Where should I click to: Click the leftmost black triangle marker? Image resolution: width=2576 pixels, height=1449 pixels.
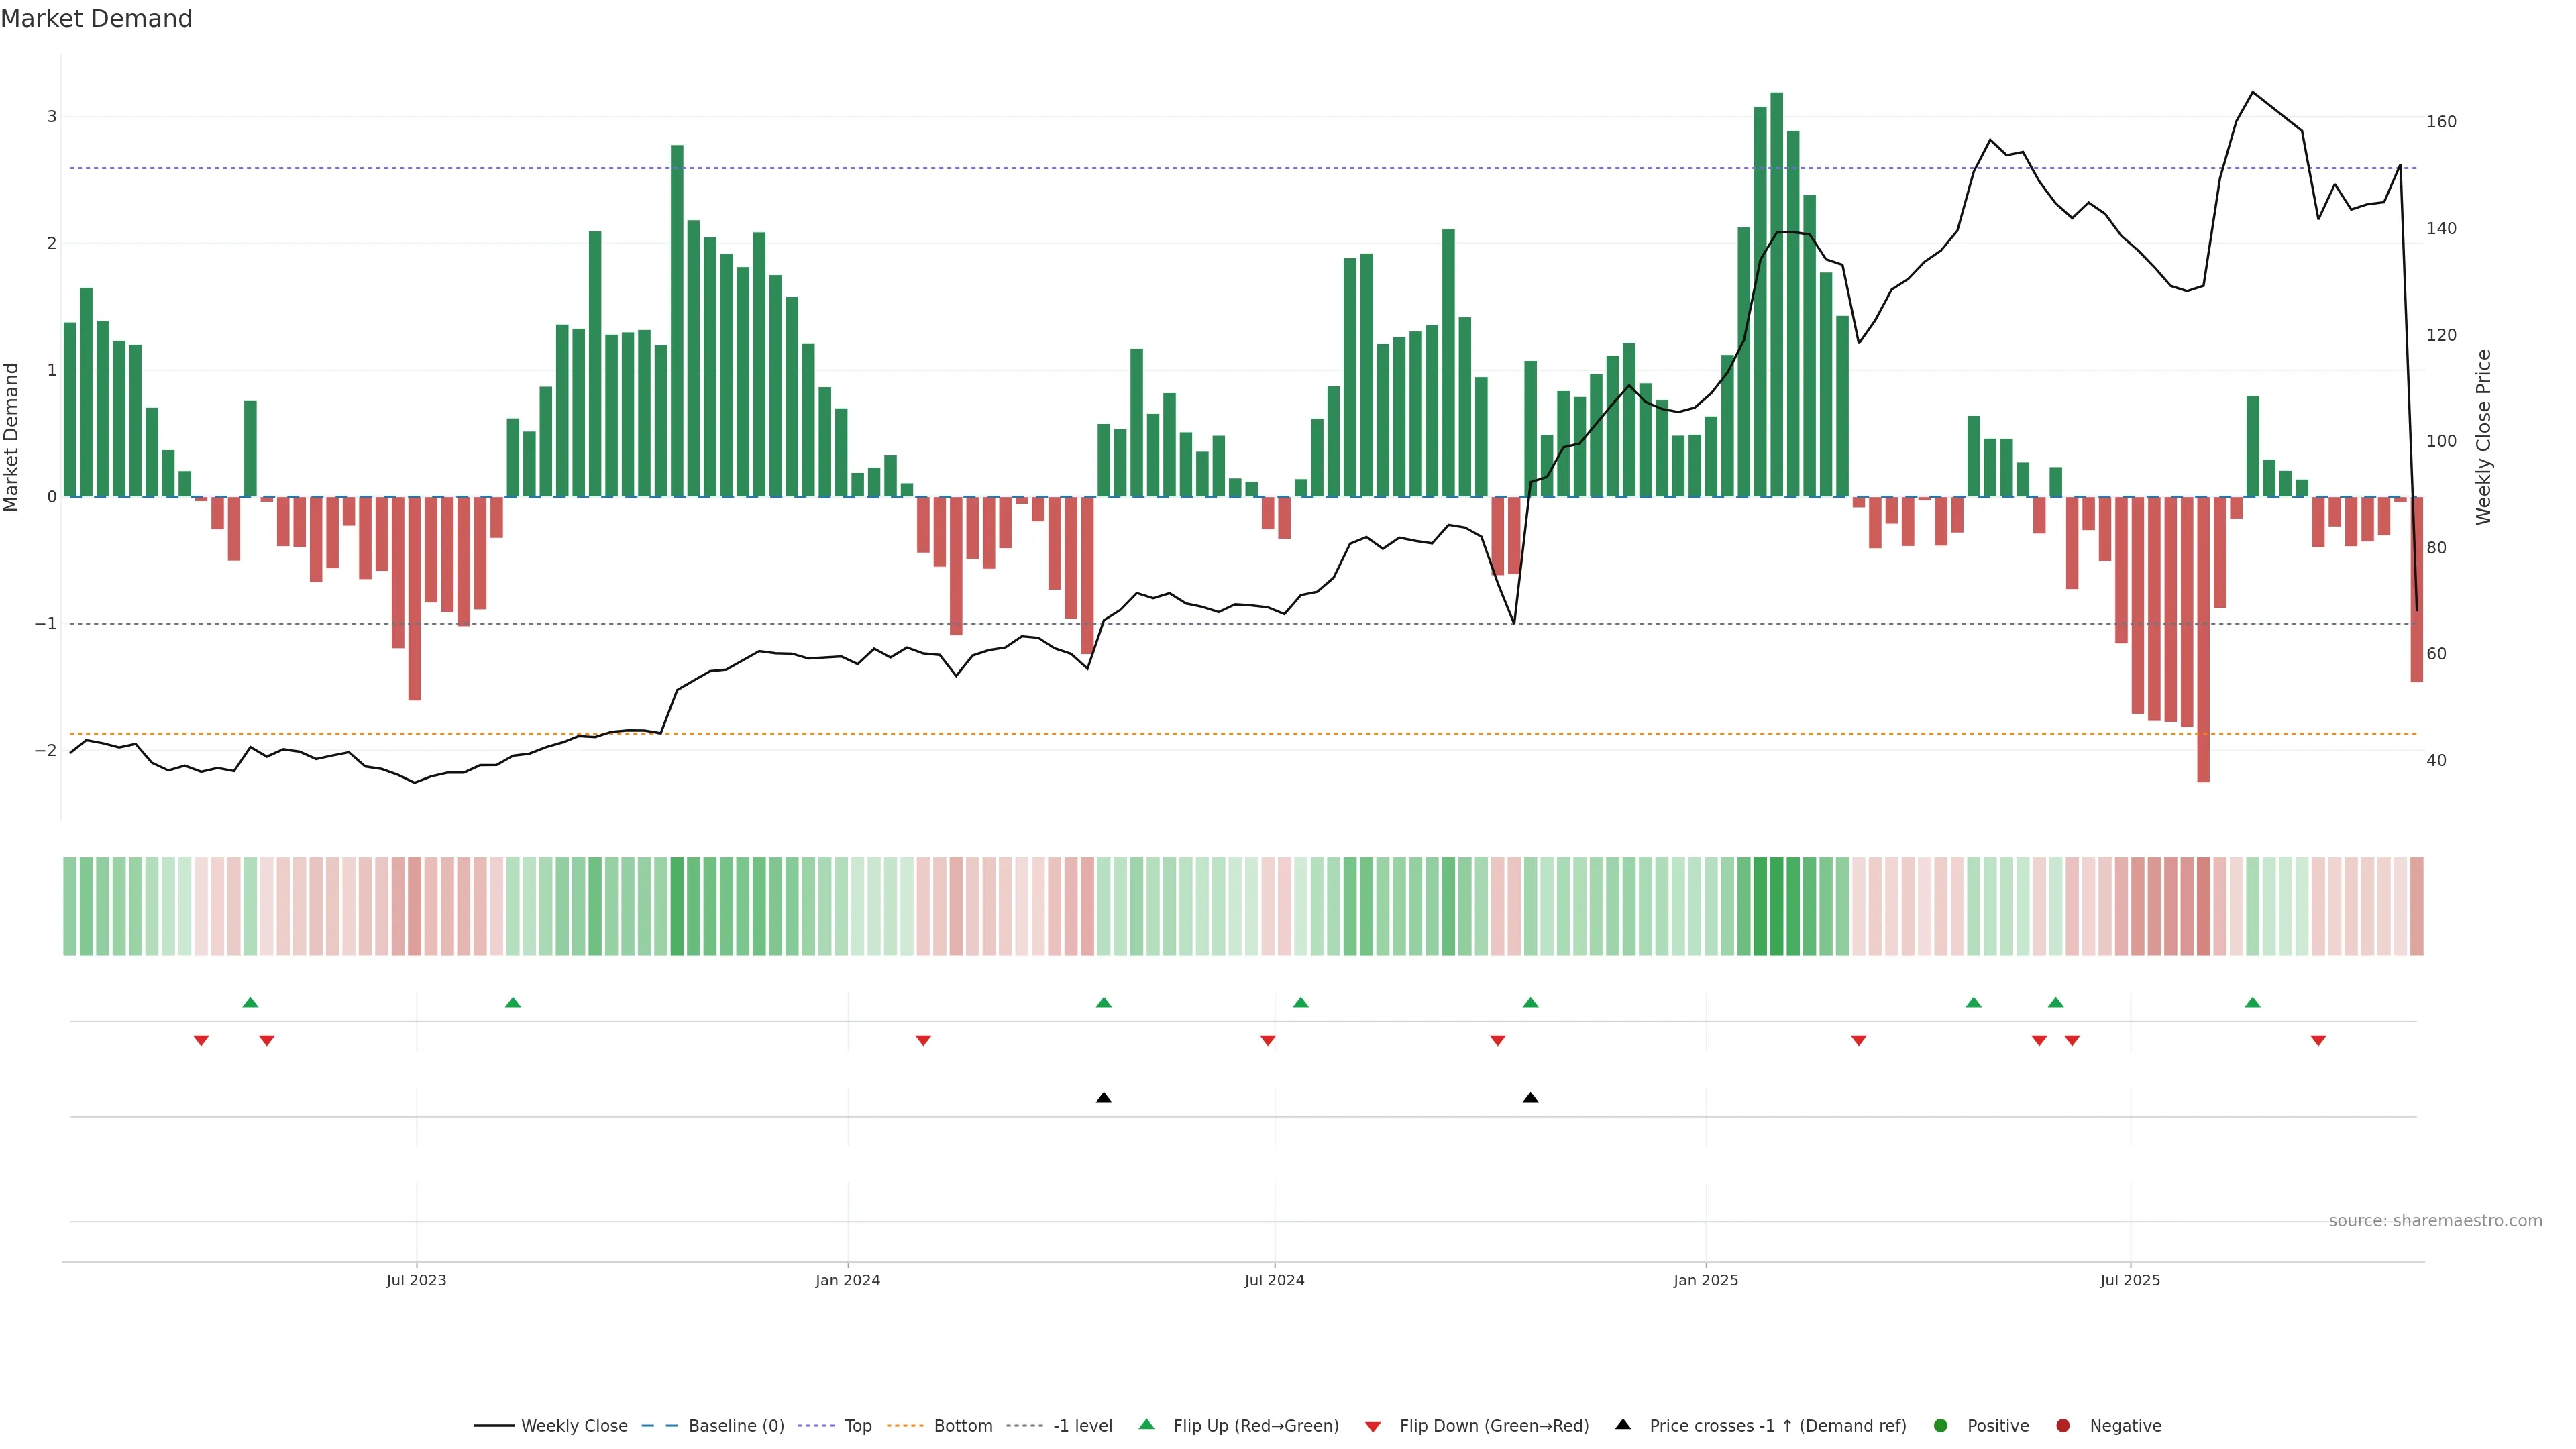click(x=1104, y=1098)
